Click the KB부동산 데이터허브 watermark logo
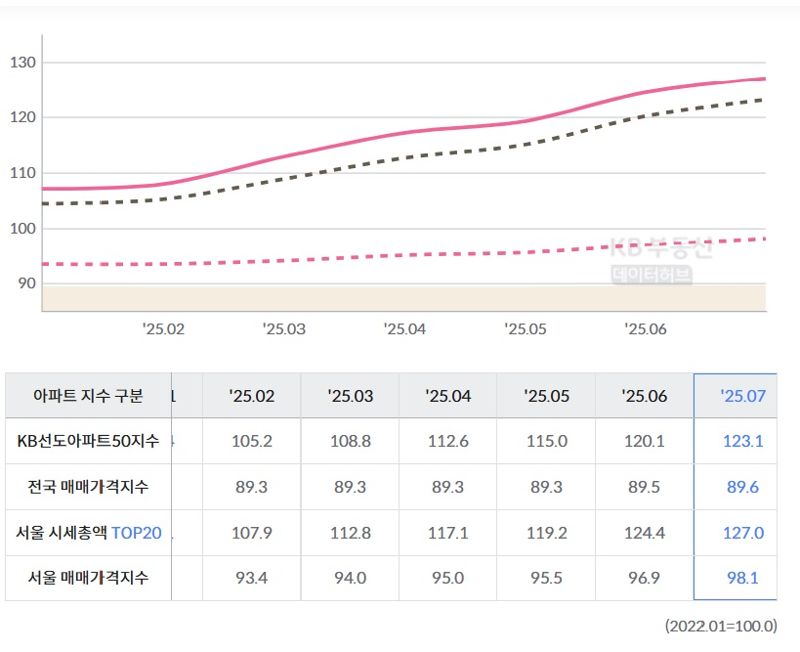 point(660,260)
